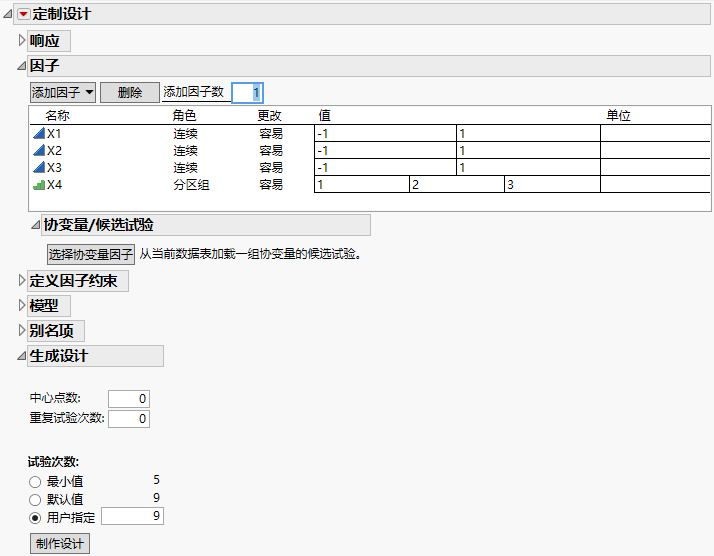Click the 制作设计 button
The width and height of the screenshot is (714, 556).
pyautogui.click(x=60, y=543)
